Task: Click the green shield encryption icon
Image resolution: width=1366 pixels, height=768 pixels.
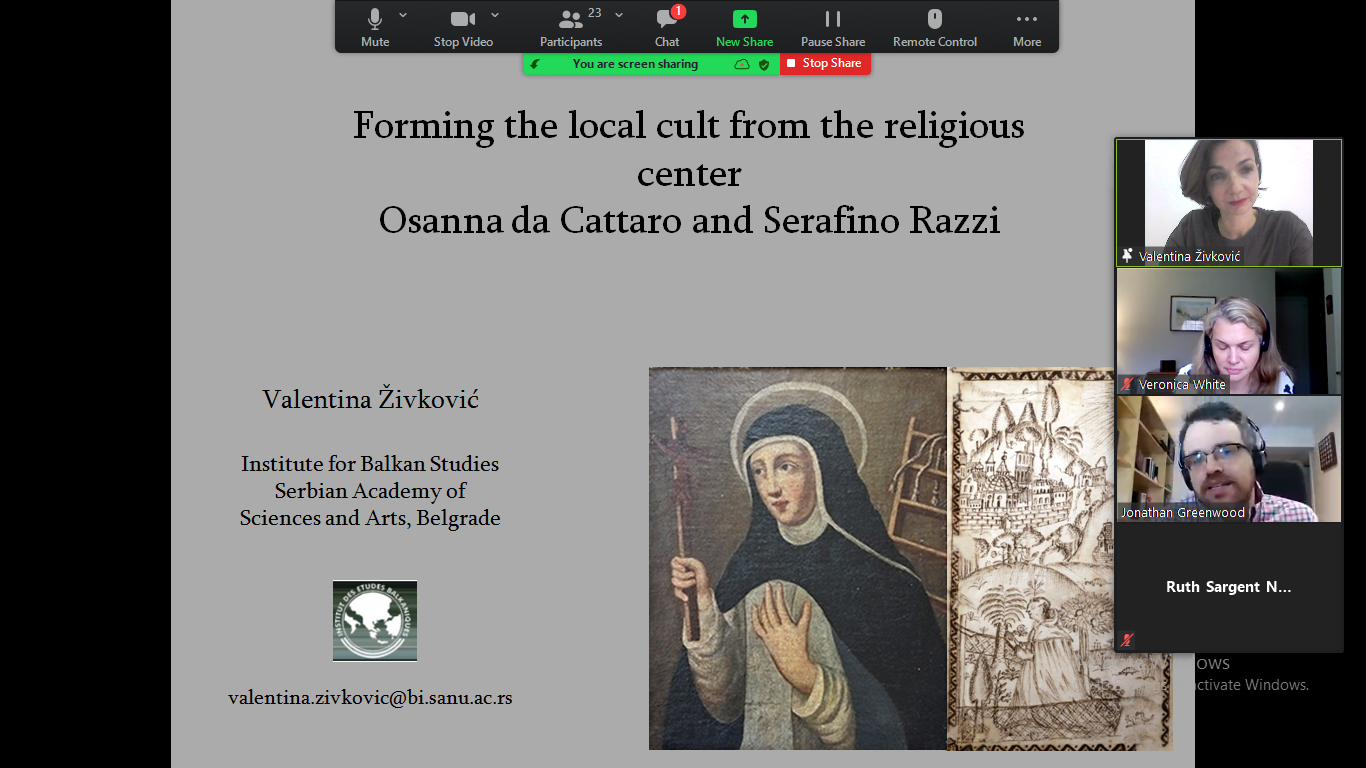Action: pos(764,64)
